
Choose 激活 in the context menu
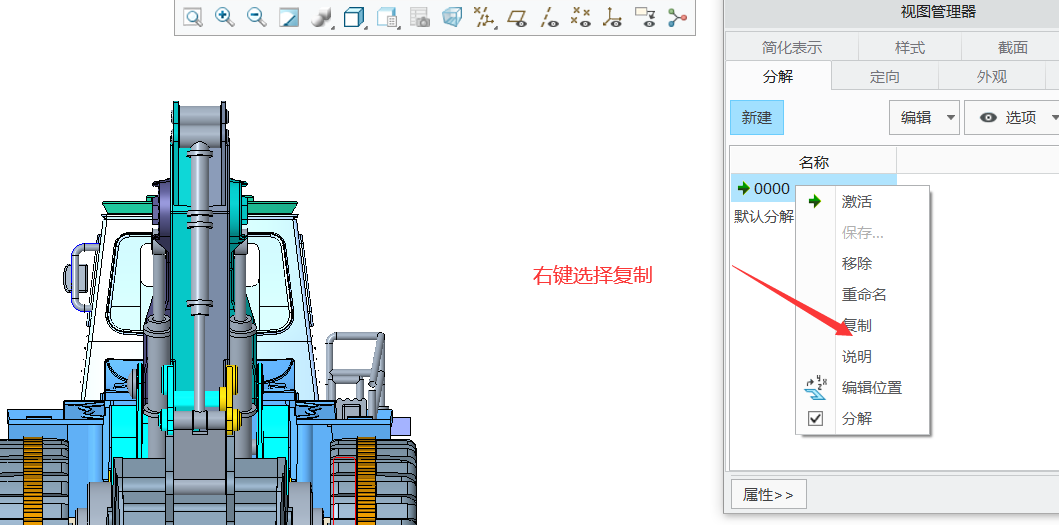point(856,201)
